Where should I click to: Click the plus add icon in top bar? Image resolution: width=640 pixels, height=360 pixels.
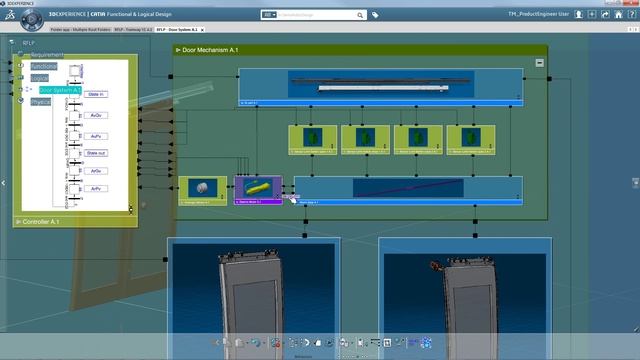[x=592, y=14]
